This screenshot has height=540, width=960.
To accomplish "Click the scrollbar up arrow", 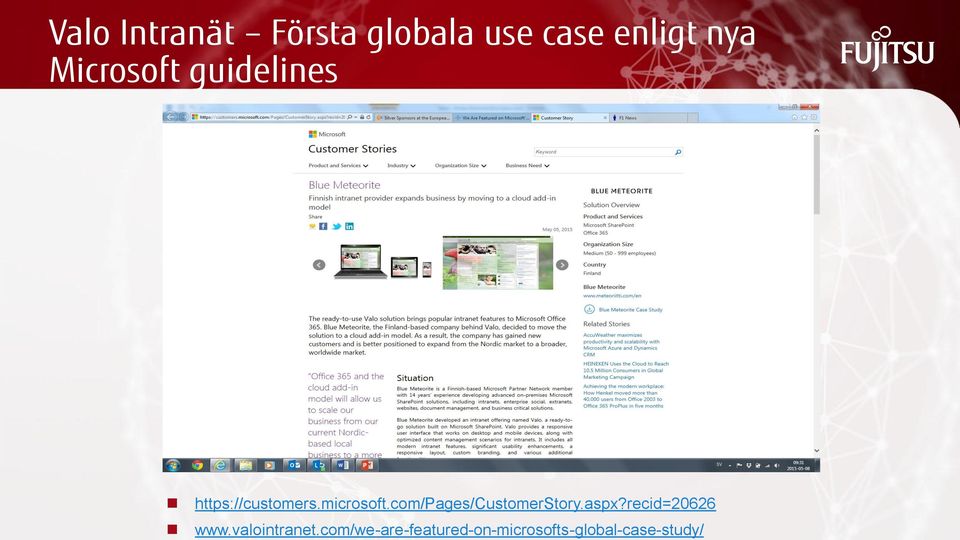I will coord(816,130).
